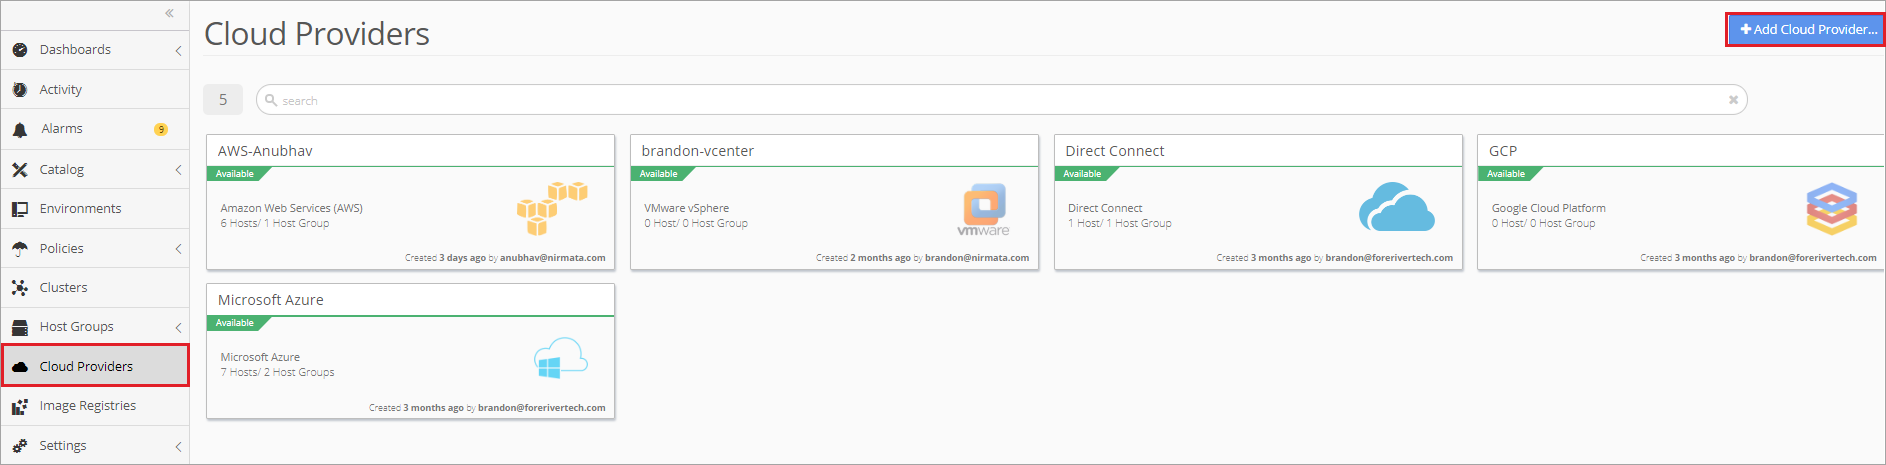The height and width of the screenshot is (465, 1886).
Task: Open the brandon-vcenter provider title
Action: pos(698,151)
